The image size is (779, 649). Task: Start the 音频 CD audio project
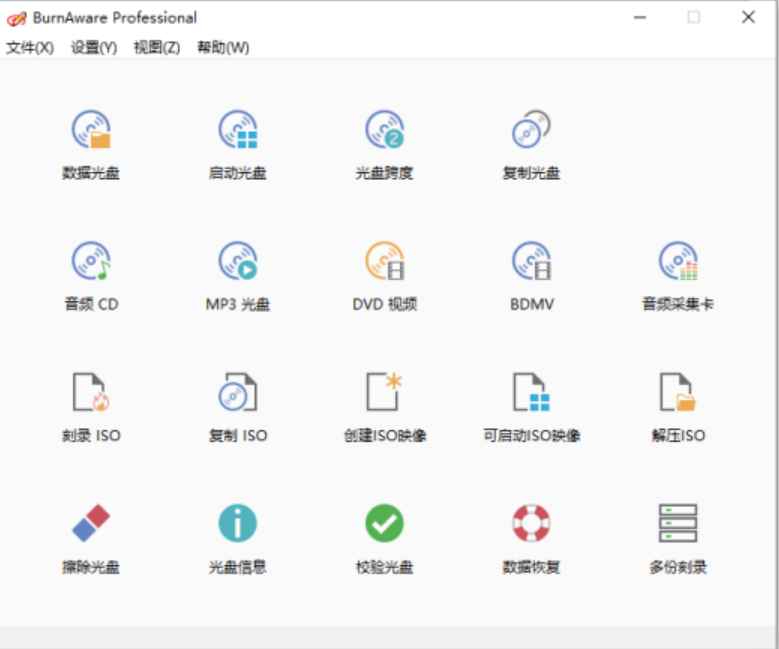pyautogui.click(x=91, y=262)
